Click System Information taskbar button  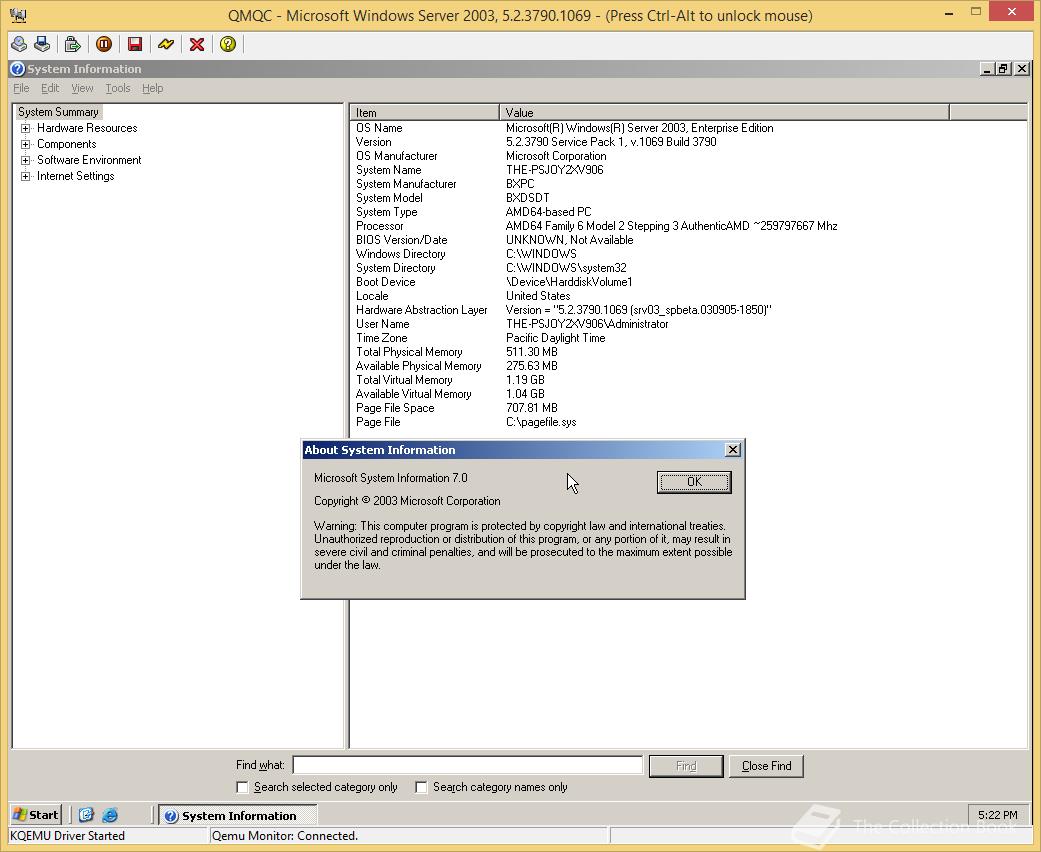coord(237,815)
